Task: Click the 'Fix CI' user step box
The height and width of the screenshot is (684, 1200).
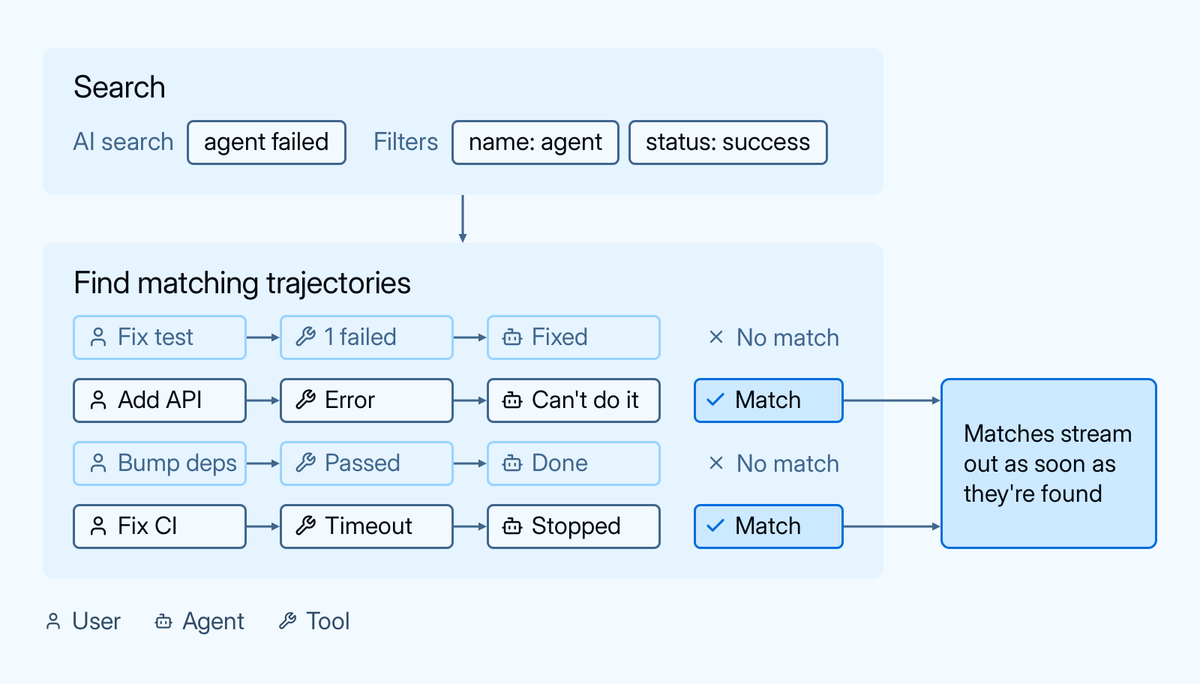Action: (x=160, y=526)
